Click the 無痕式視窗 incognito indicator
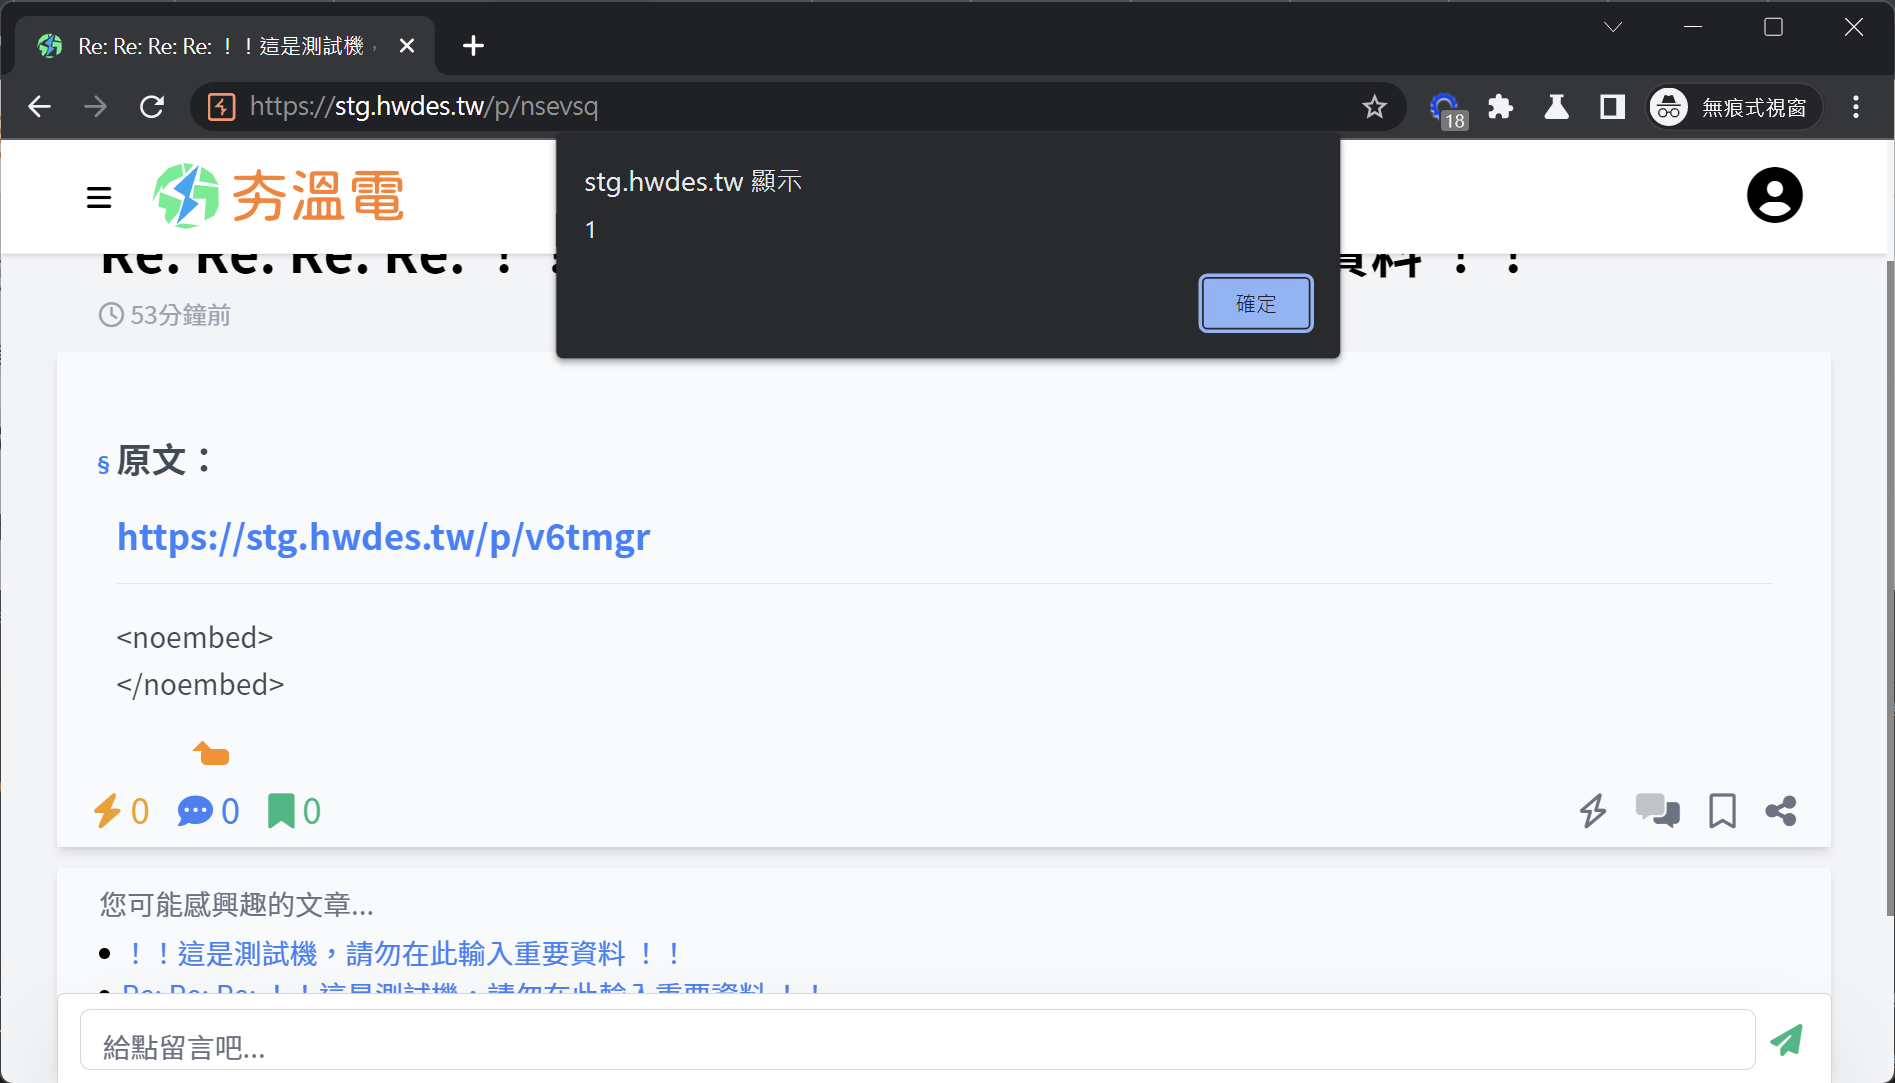The image size is (1895, 1083). (1733, 106)
